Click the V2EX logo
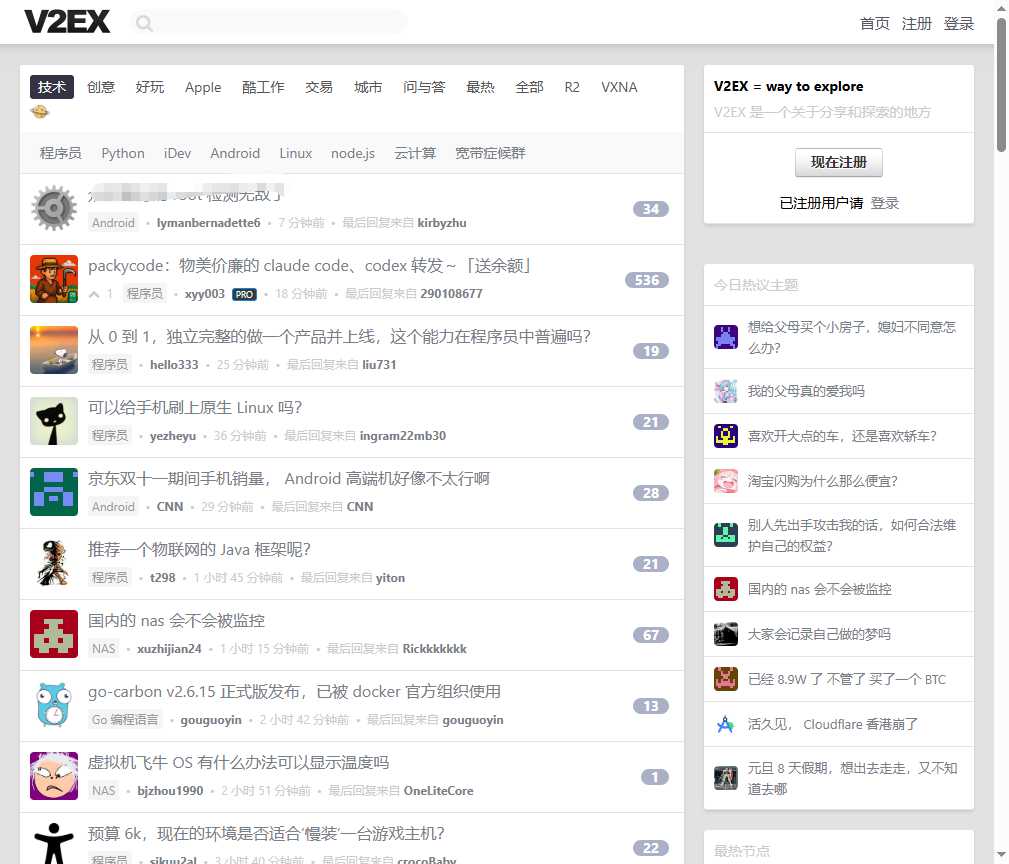 (67, 22)
